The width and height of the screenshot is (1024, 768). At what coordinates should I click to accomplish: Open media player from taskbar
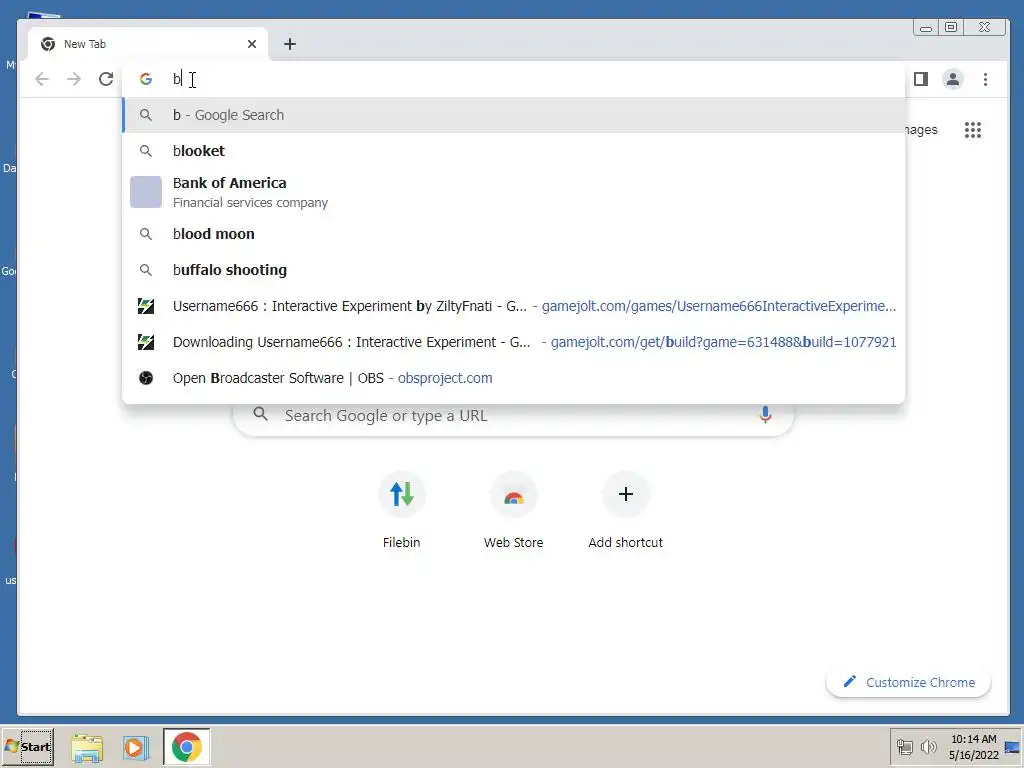(x=136, y=747)
